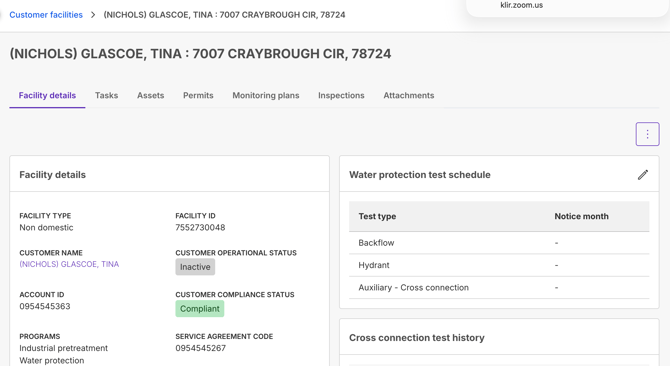The image size is (670, 366).
Task: Select the Facility ID value 7552730048
Action: pos(200,228)
